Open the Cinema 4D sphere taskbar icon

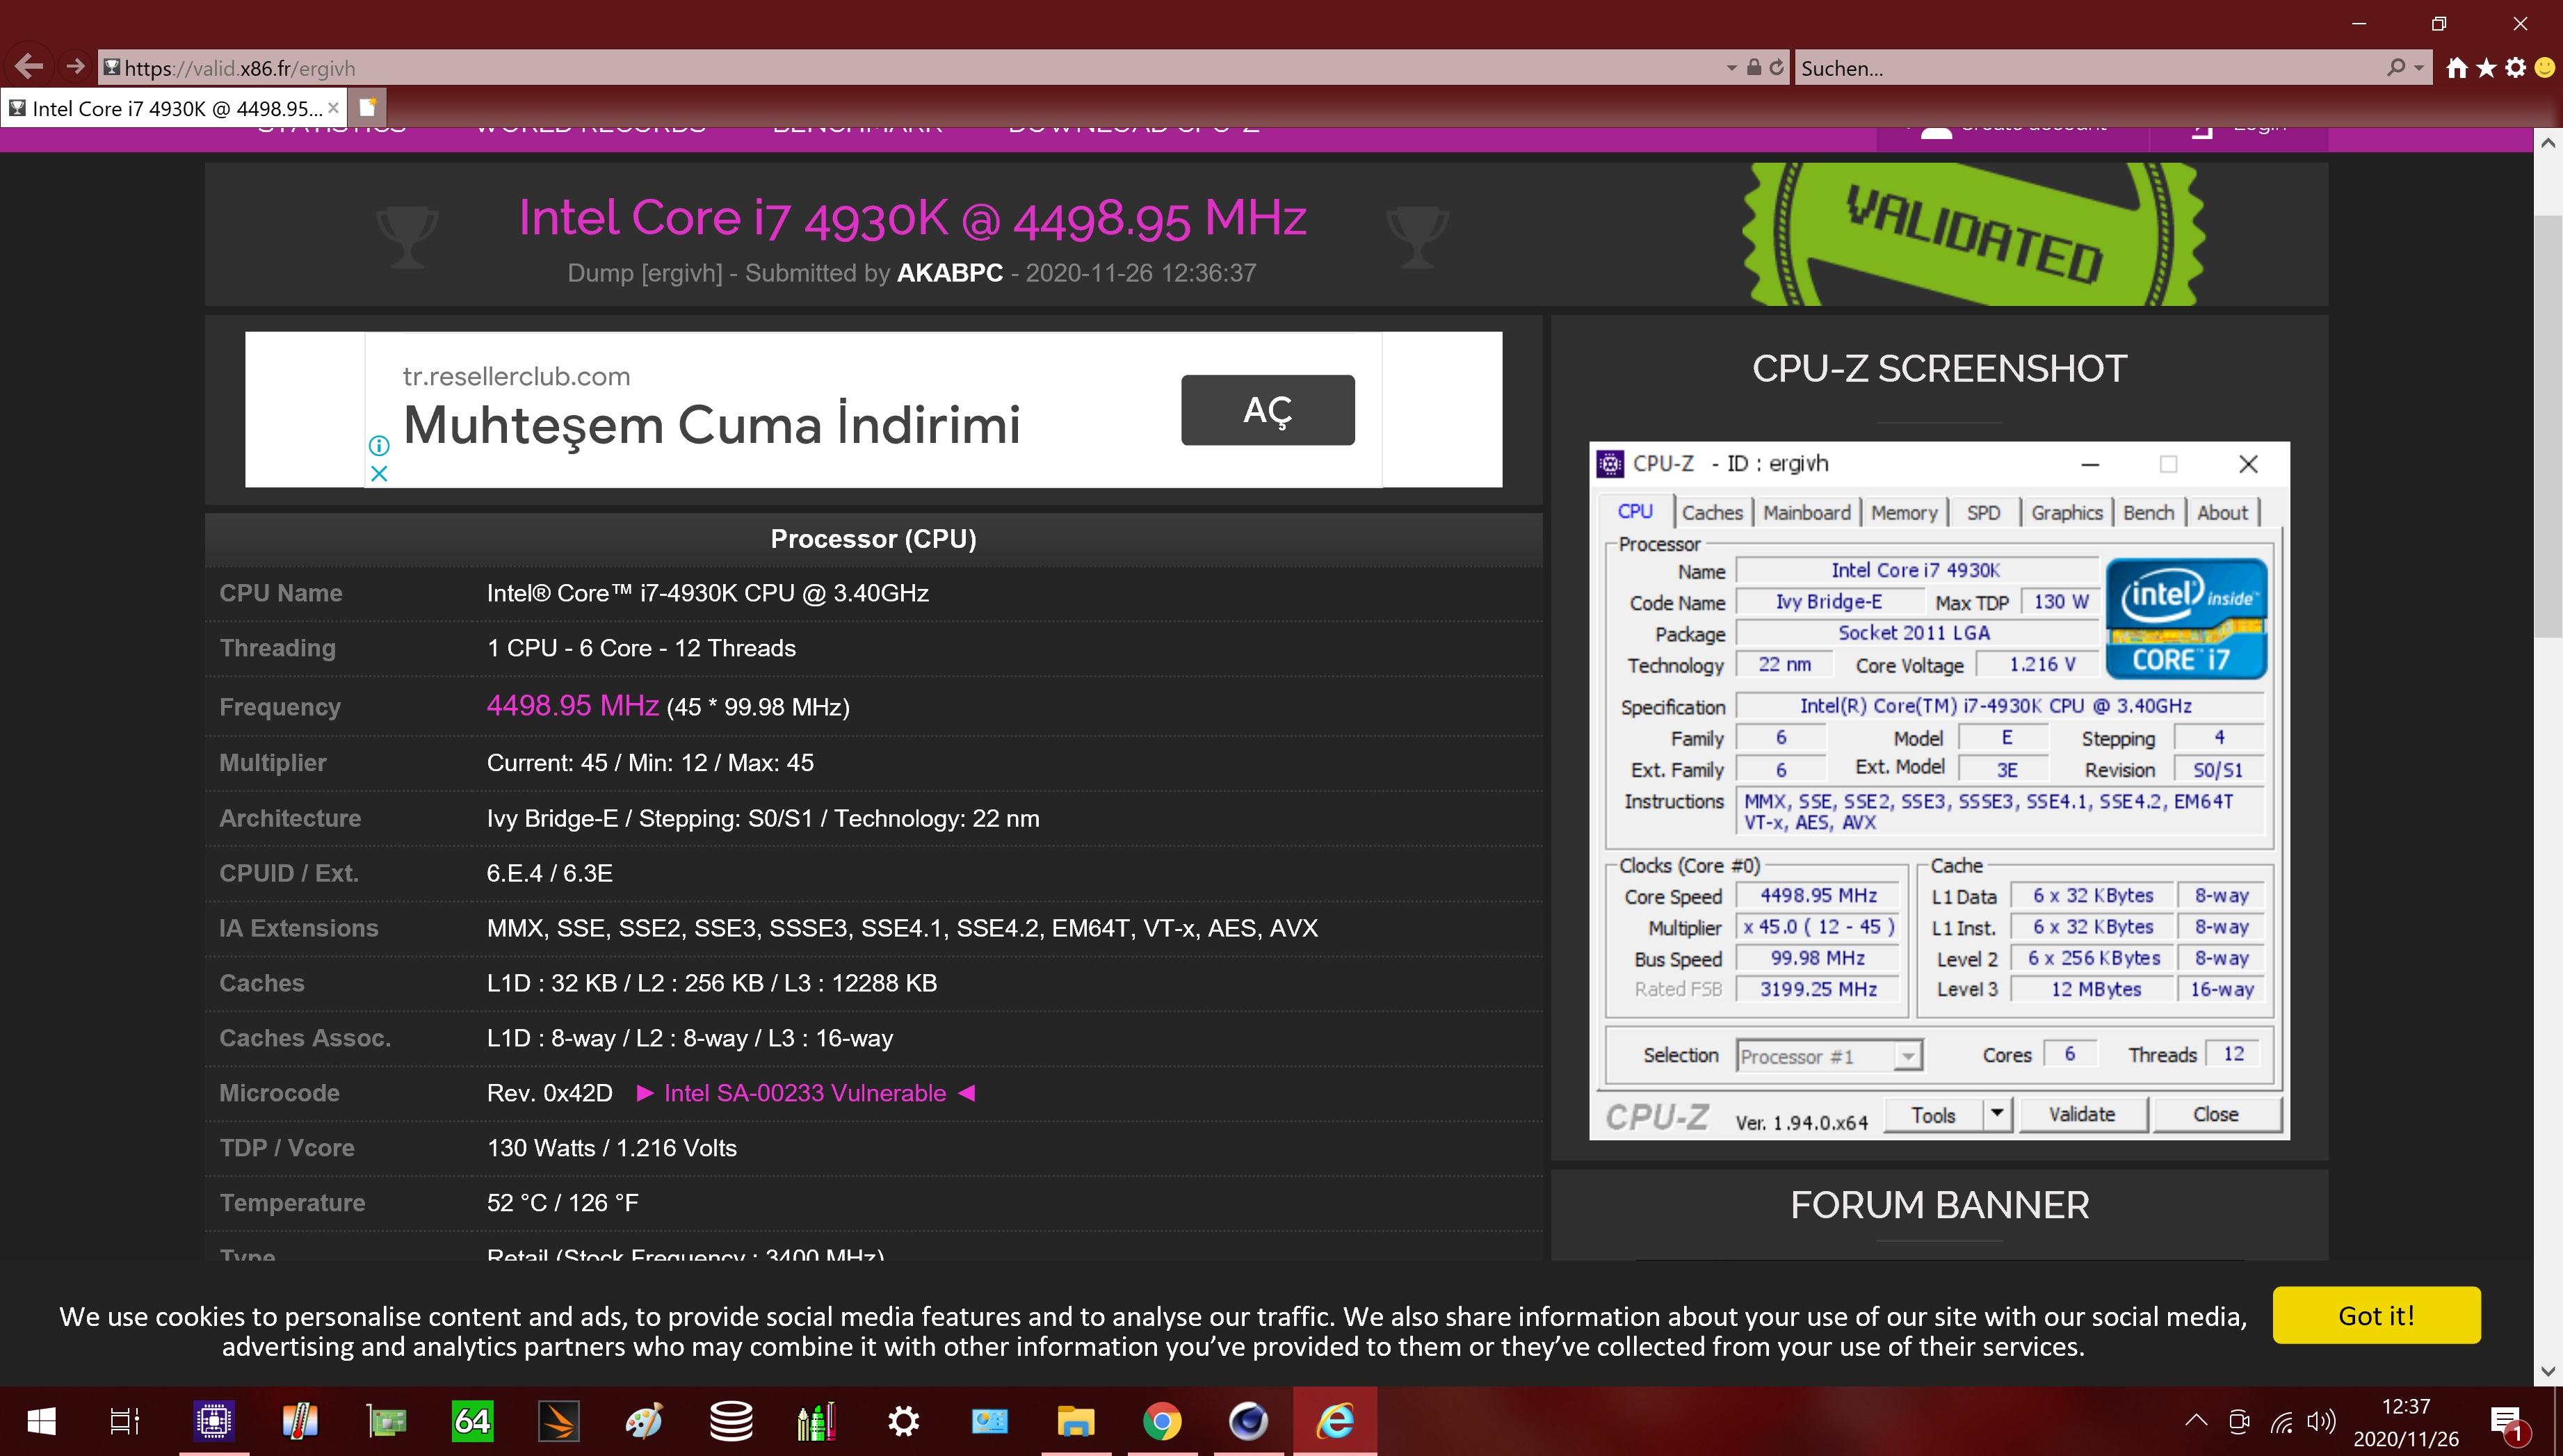[x=1248, y=1421]
